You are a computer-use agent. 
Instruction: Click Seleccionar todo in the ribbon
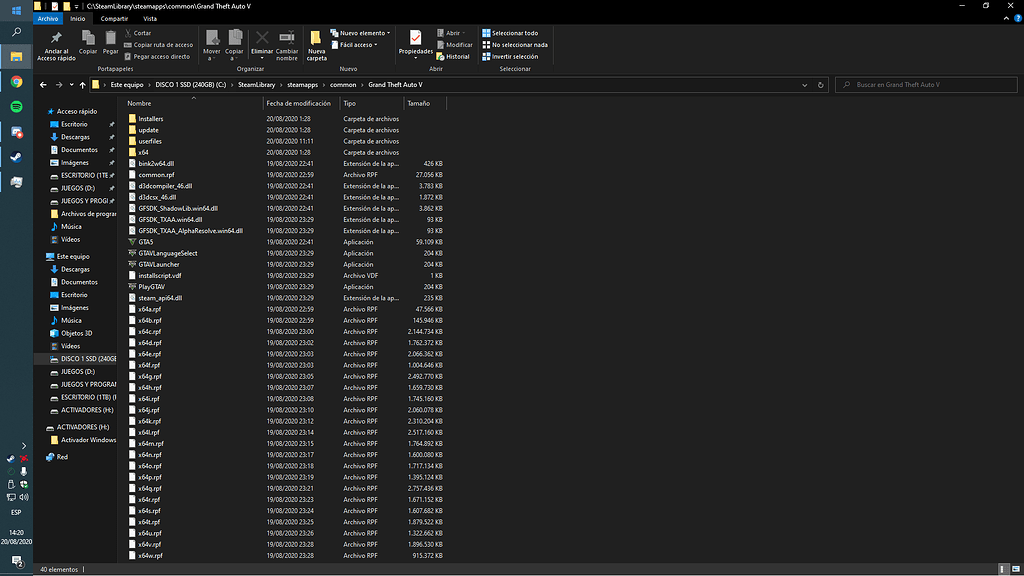(x=513, y=33)
